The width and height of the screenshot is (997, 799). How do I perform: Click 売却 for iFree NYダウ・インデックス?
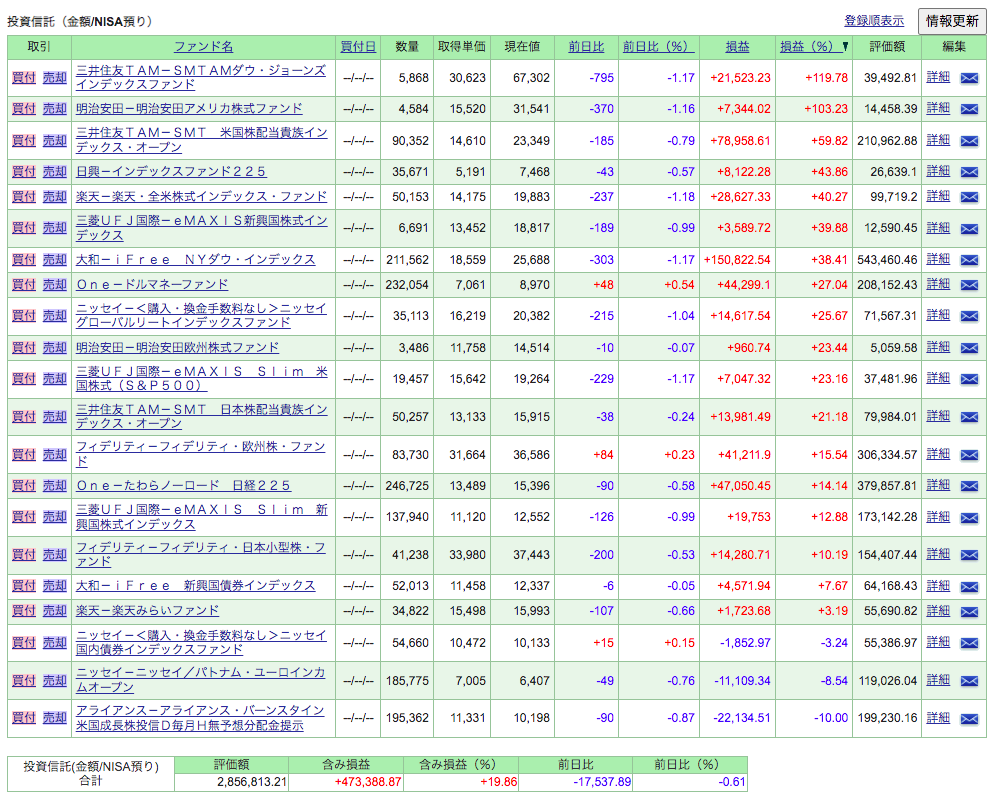pos(55,259)
